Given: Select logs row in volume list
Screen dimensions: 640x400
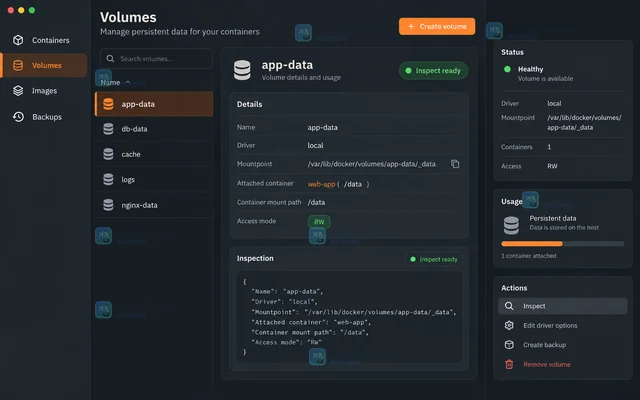Looking at the screenshot, I should pos(154,180).
